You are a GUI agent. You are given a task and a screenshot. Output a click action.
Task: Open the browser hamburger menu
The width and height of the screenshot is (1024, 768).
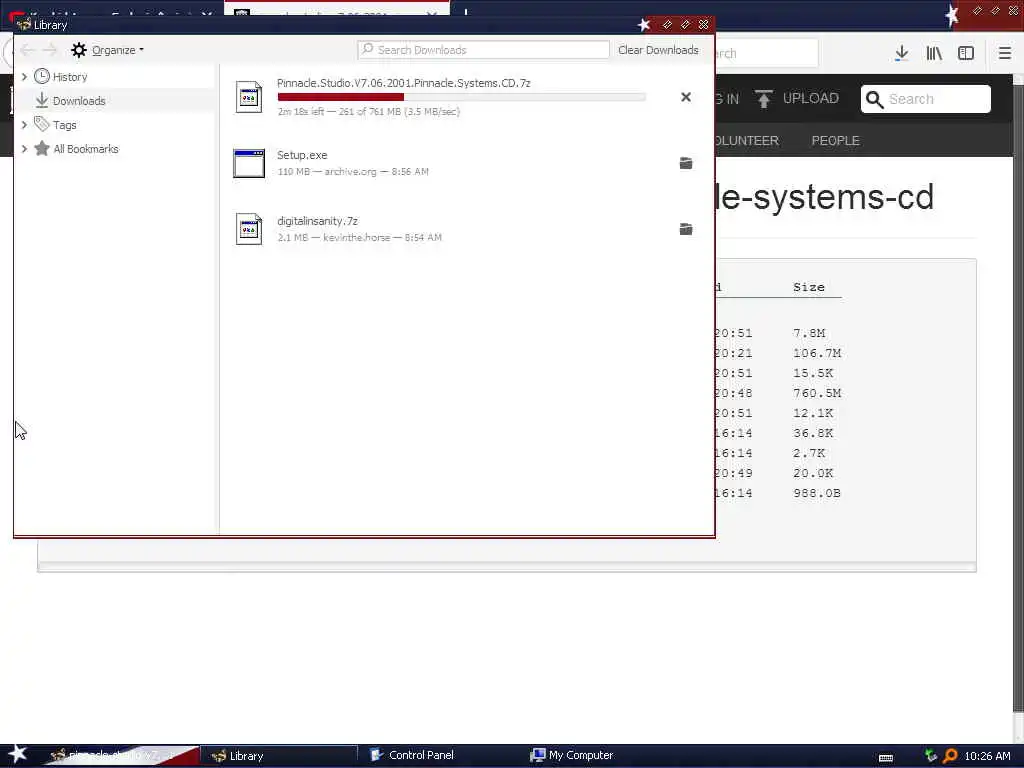[1005, 54]
